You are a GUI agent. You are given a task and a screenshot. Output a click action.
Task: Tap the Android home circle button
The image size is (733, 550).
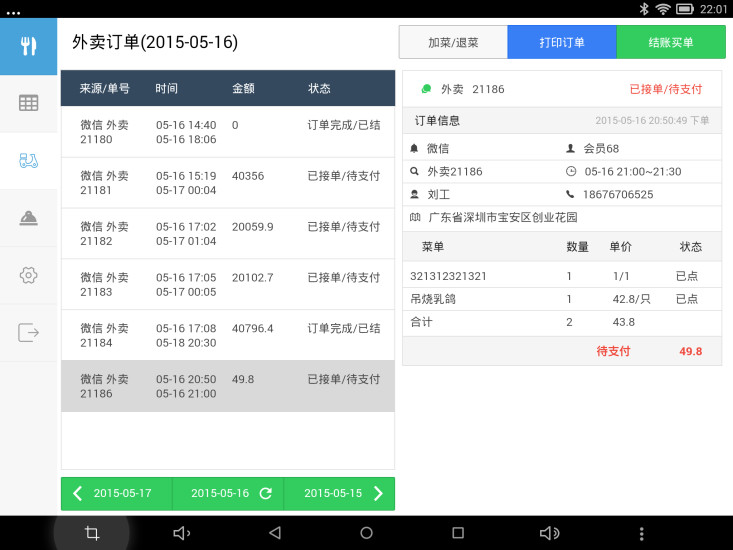click(366, 533)
